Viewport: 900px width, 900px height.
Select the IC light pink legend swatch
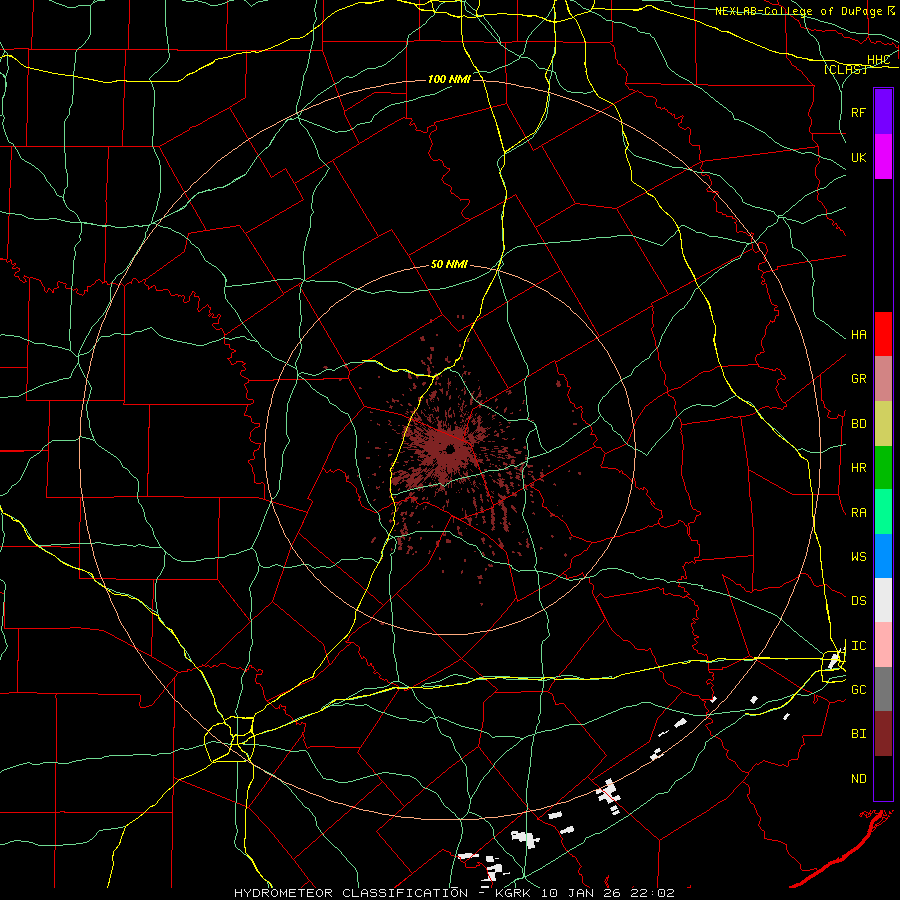[x=883, y=645]
